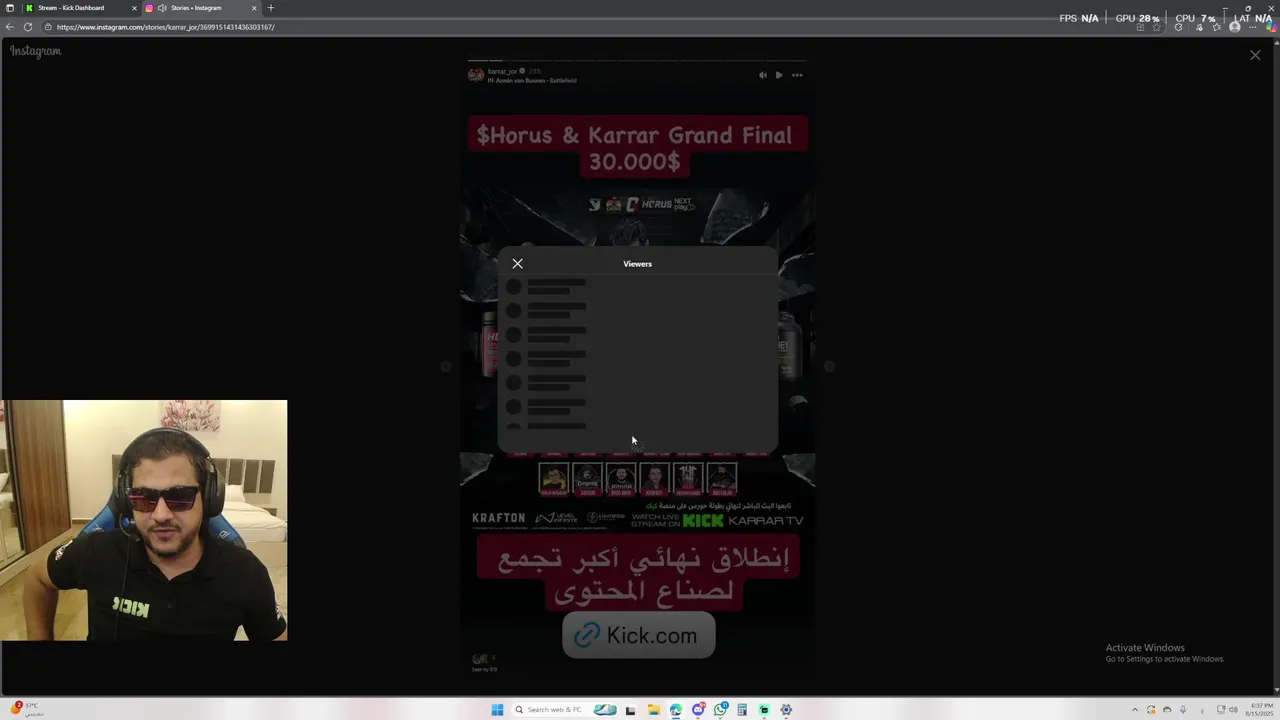Open Microsoft Edge from the taskbar
The image size is (1280, 720).
pyautogui.click(x=676, y=710)
